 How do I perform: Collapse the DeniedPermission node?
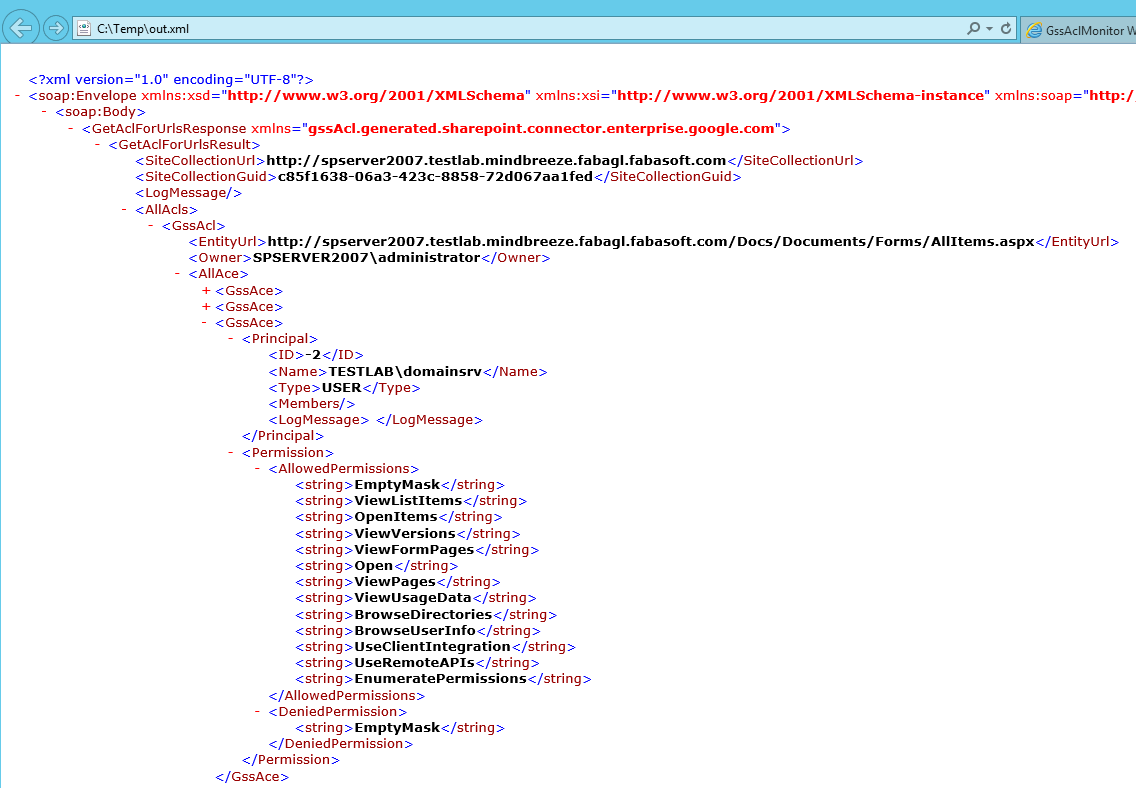click(259, 712)
